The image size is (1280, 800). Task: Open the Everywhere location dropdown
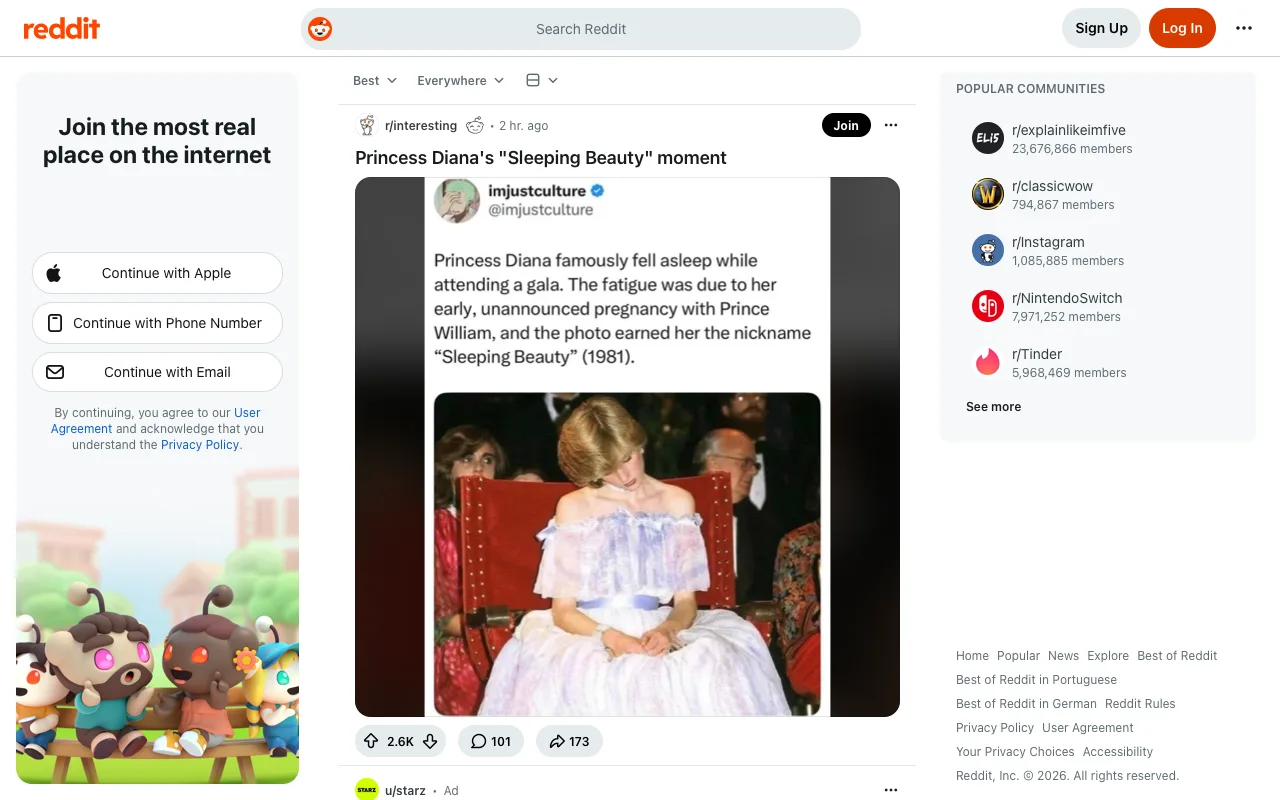click(461, 80)
